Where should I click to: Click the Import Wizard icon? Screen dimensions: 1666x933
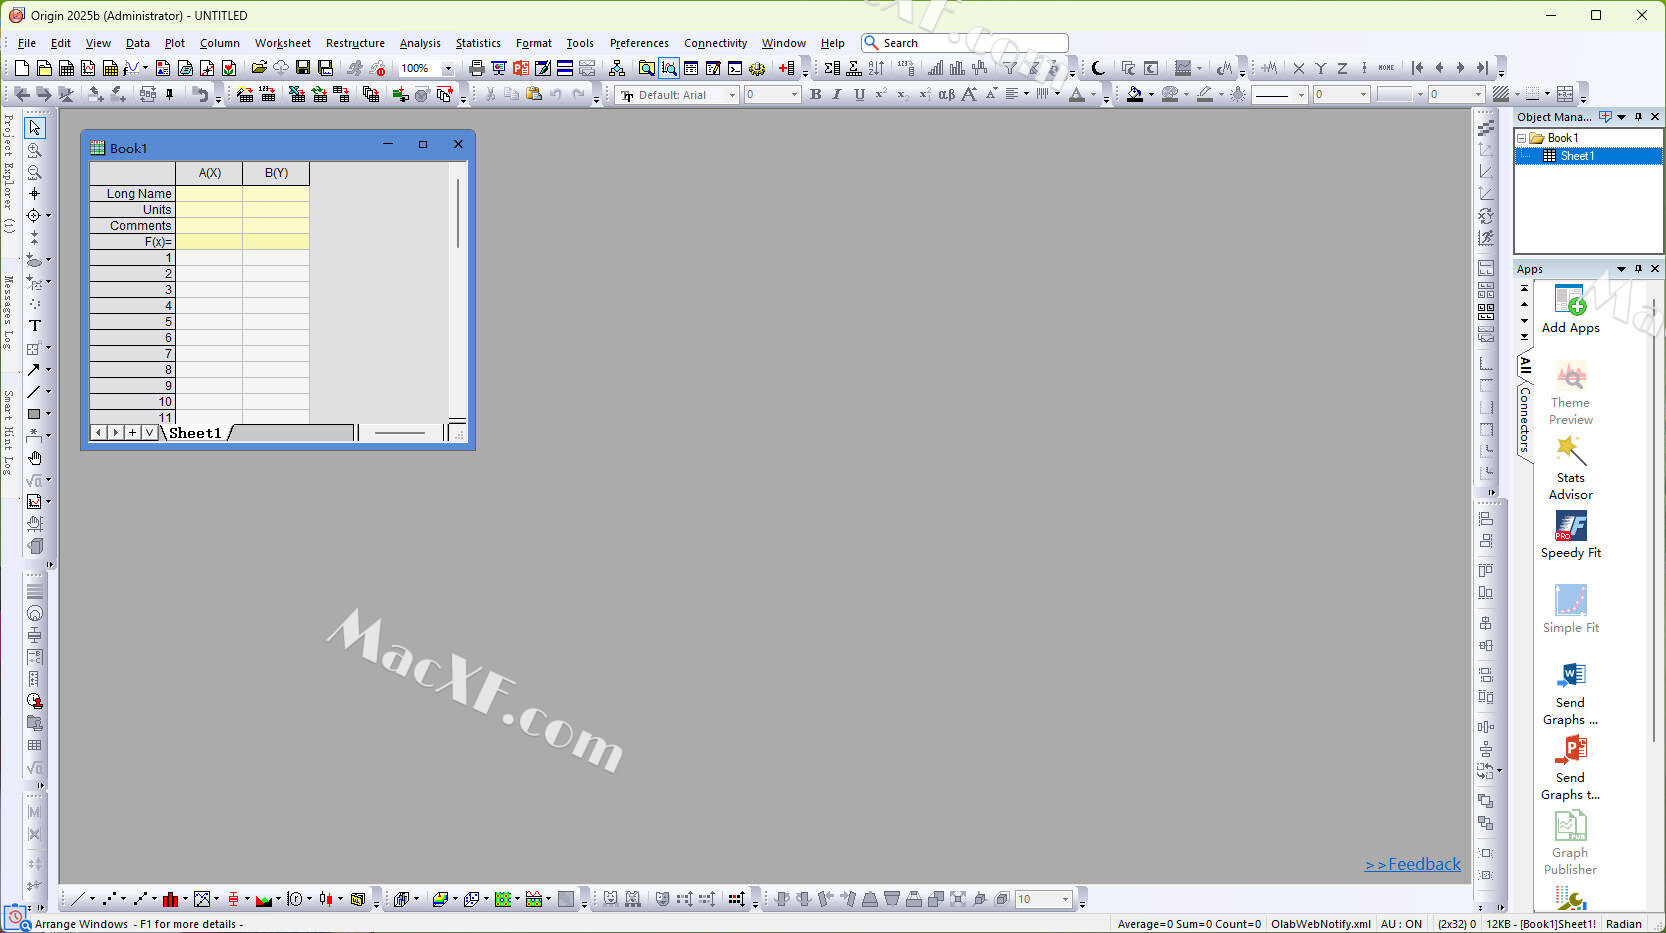pos(245,95)
